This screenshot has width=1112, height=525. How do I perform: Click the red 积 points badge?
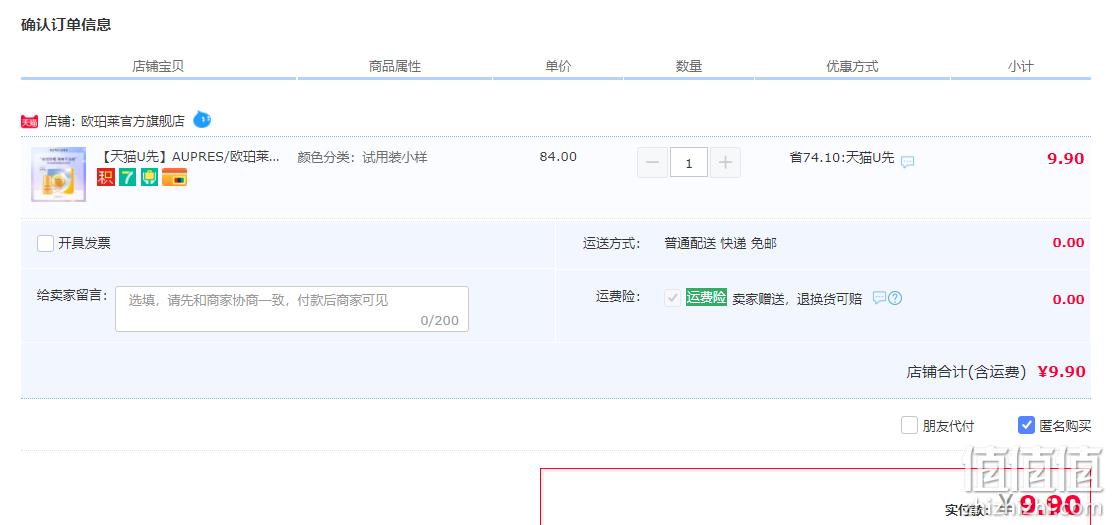click(106, 177)
